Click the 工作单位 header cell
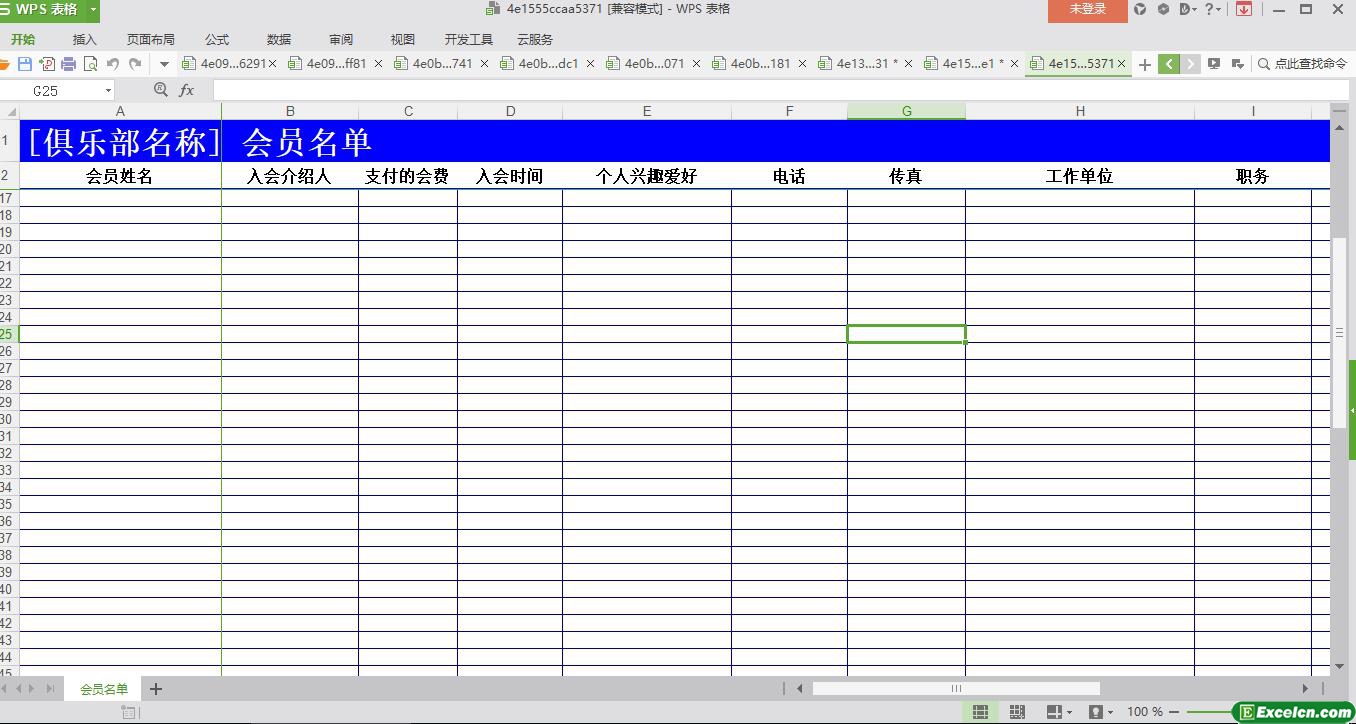This screenshot has height=724, width=1356. (x=1080, y=176)
